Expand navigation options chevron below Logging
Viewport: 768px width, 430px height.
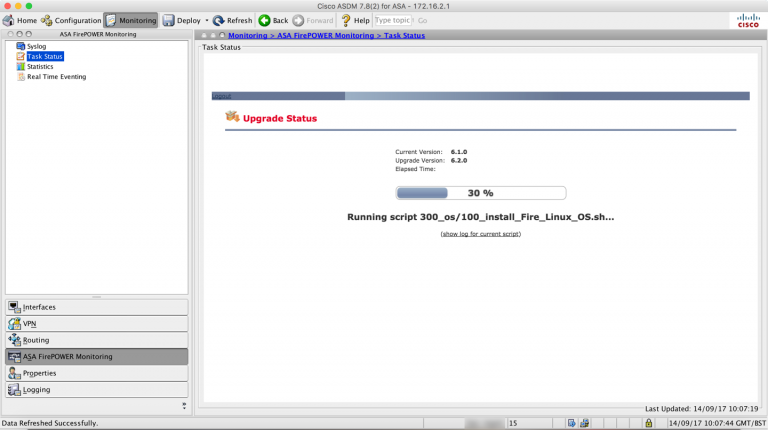click(x=184, y=406)
